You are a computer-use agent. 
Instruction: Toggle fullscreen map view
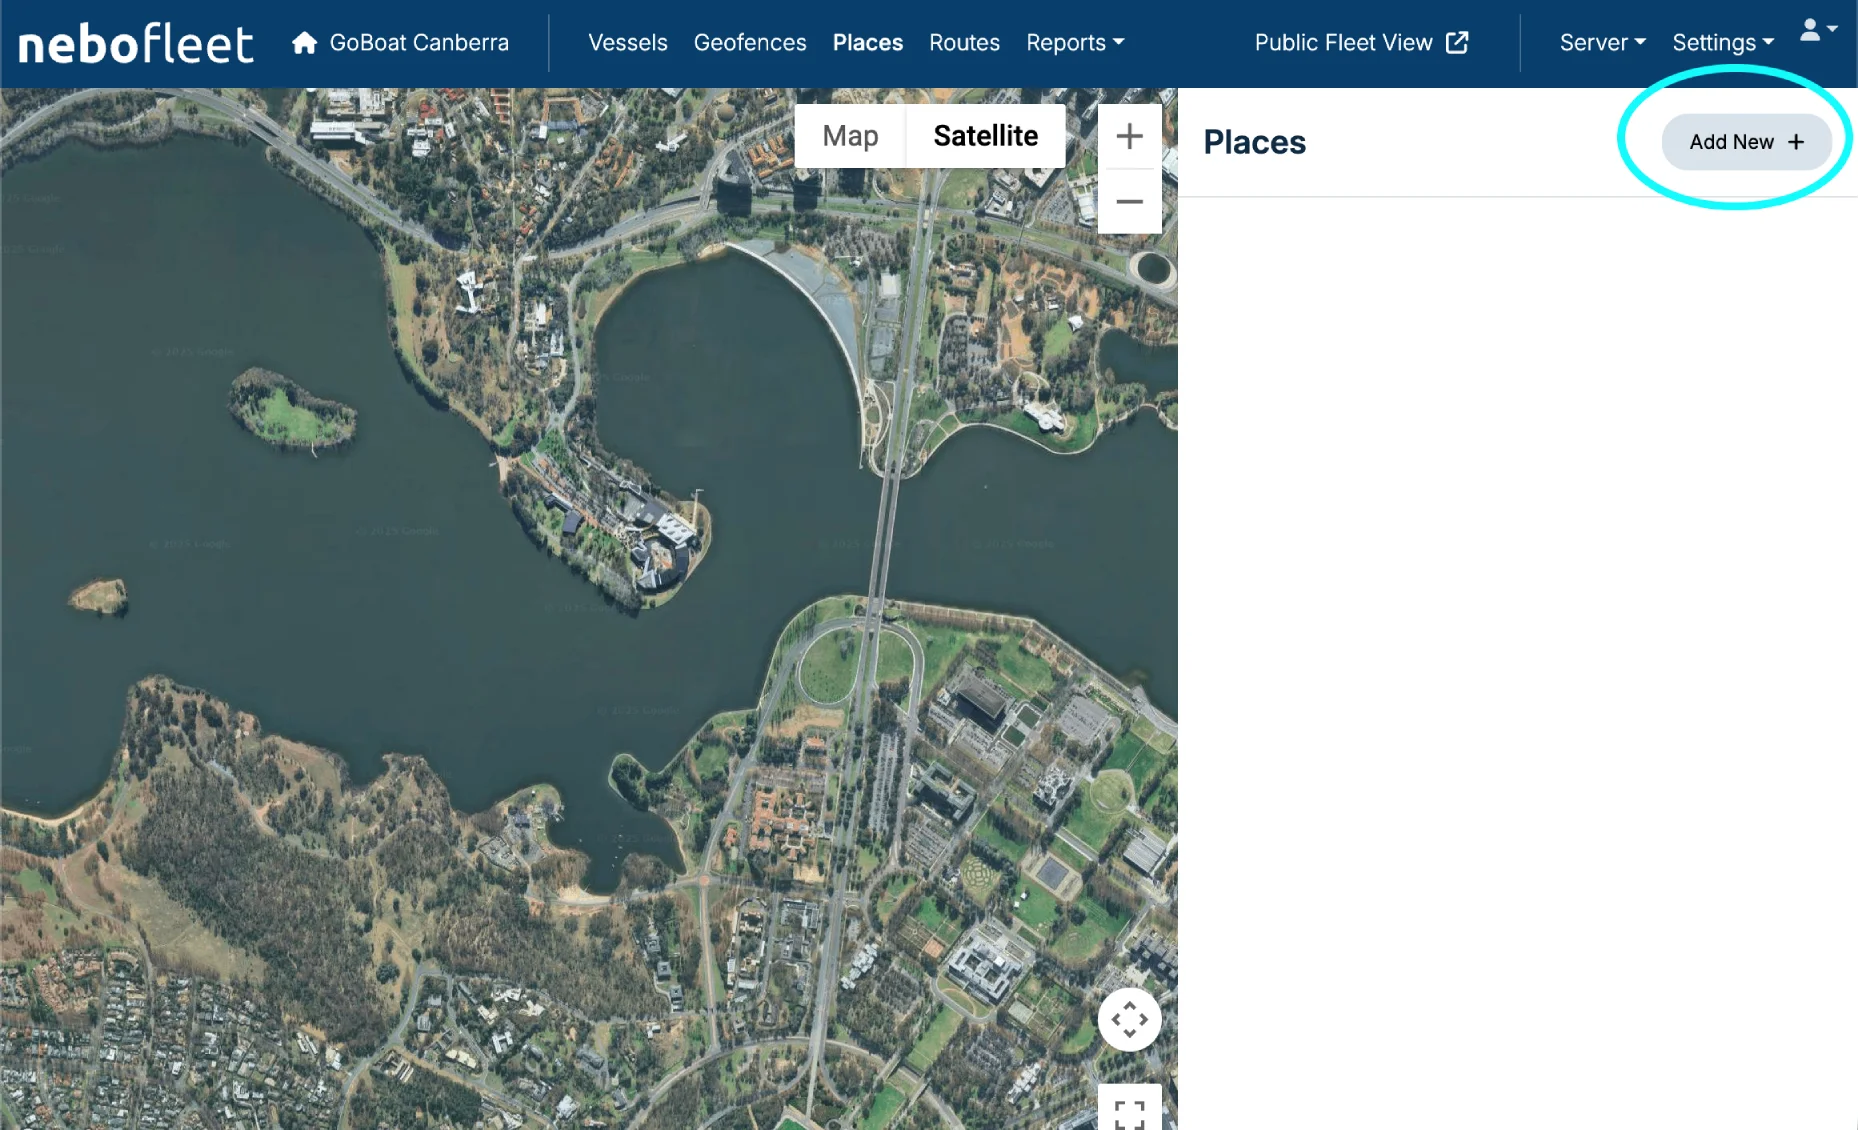[x=1129, y=1112]
